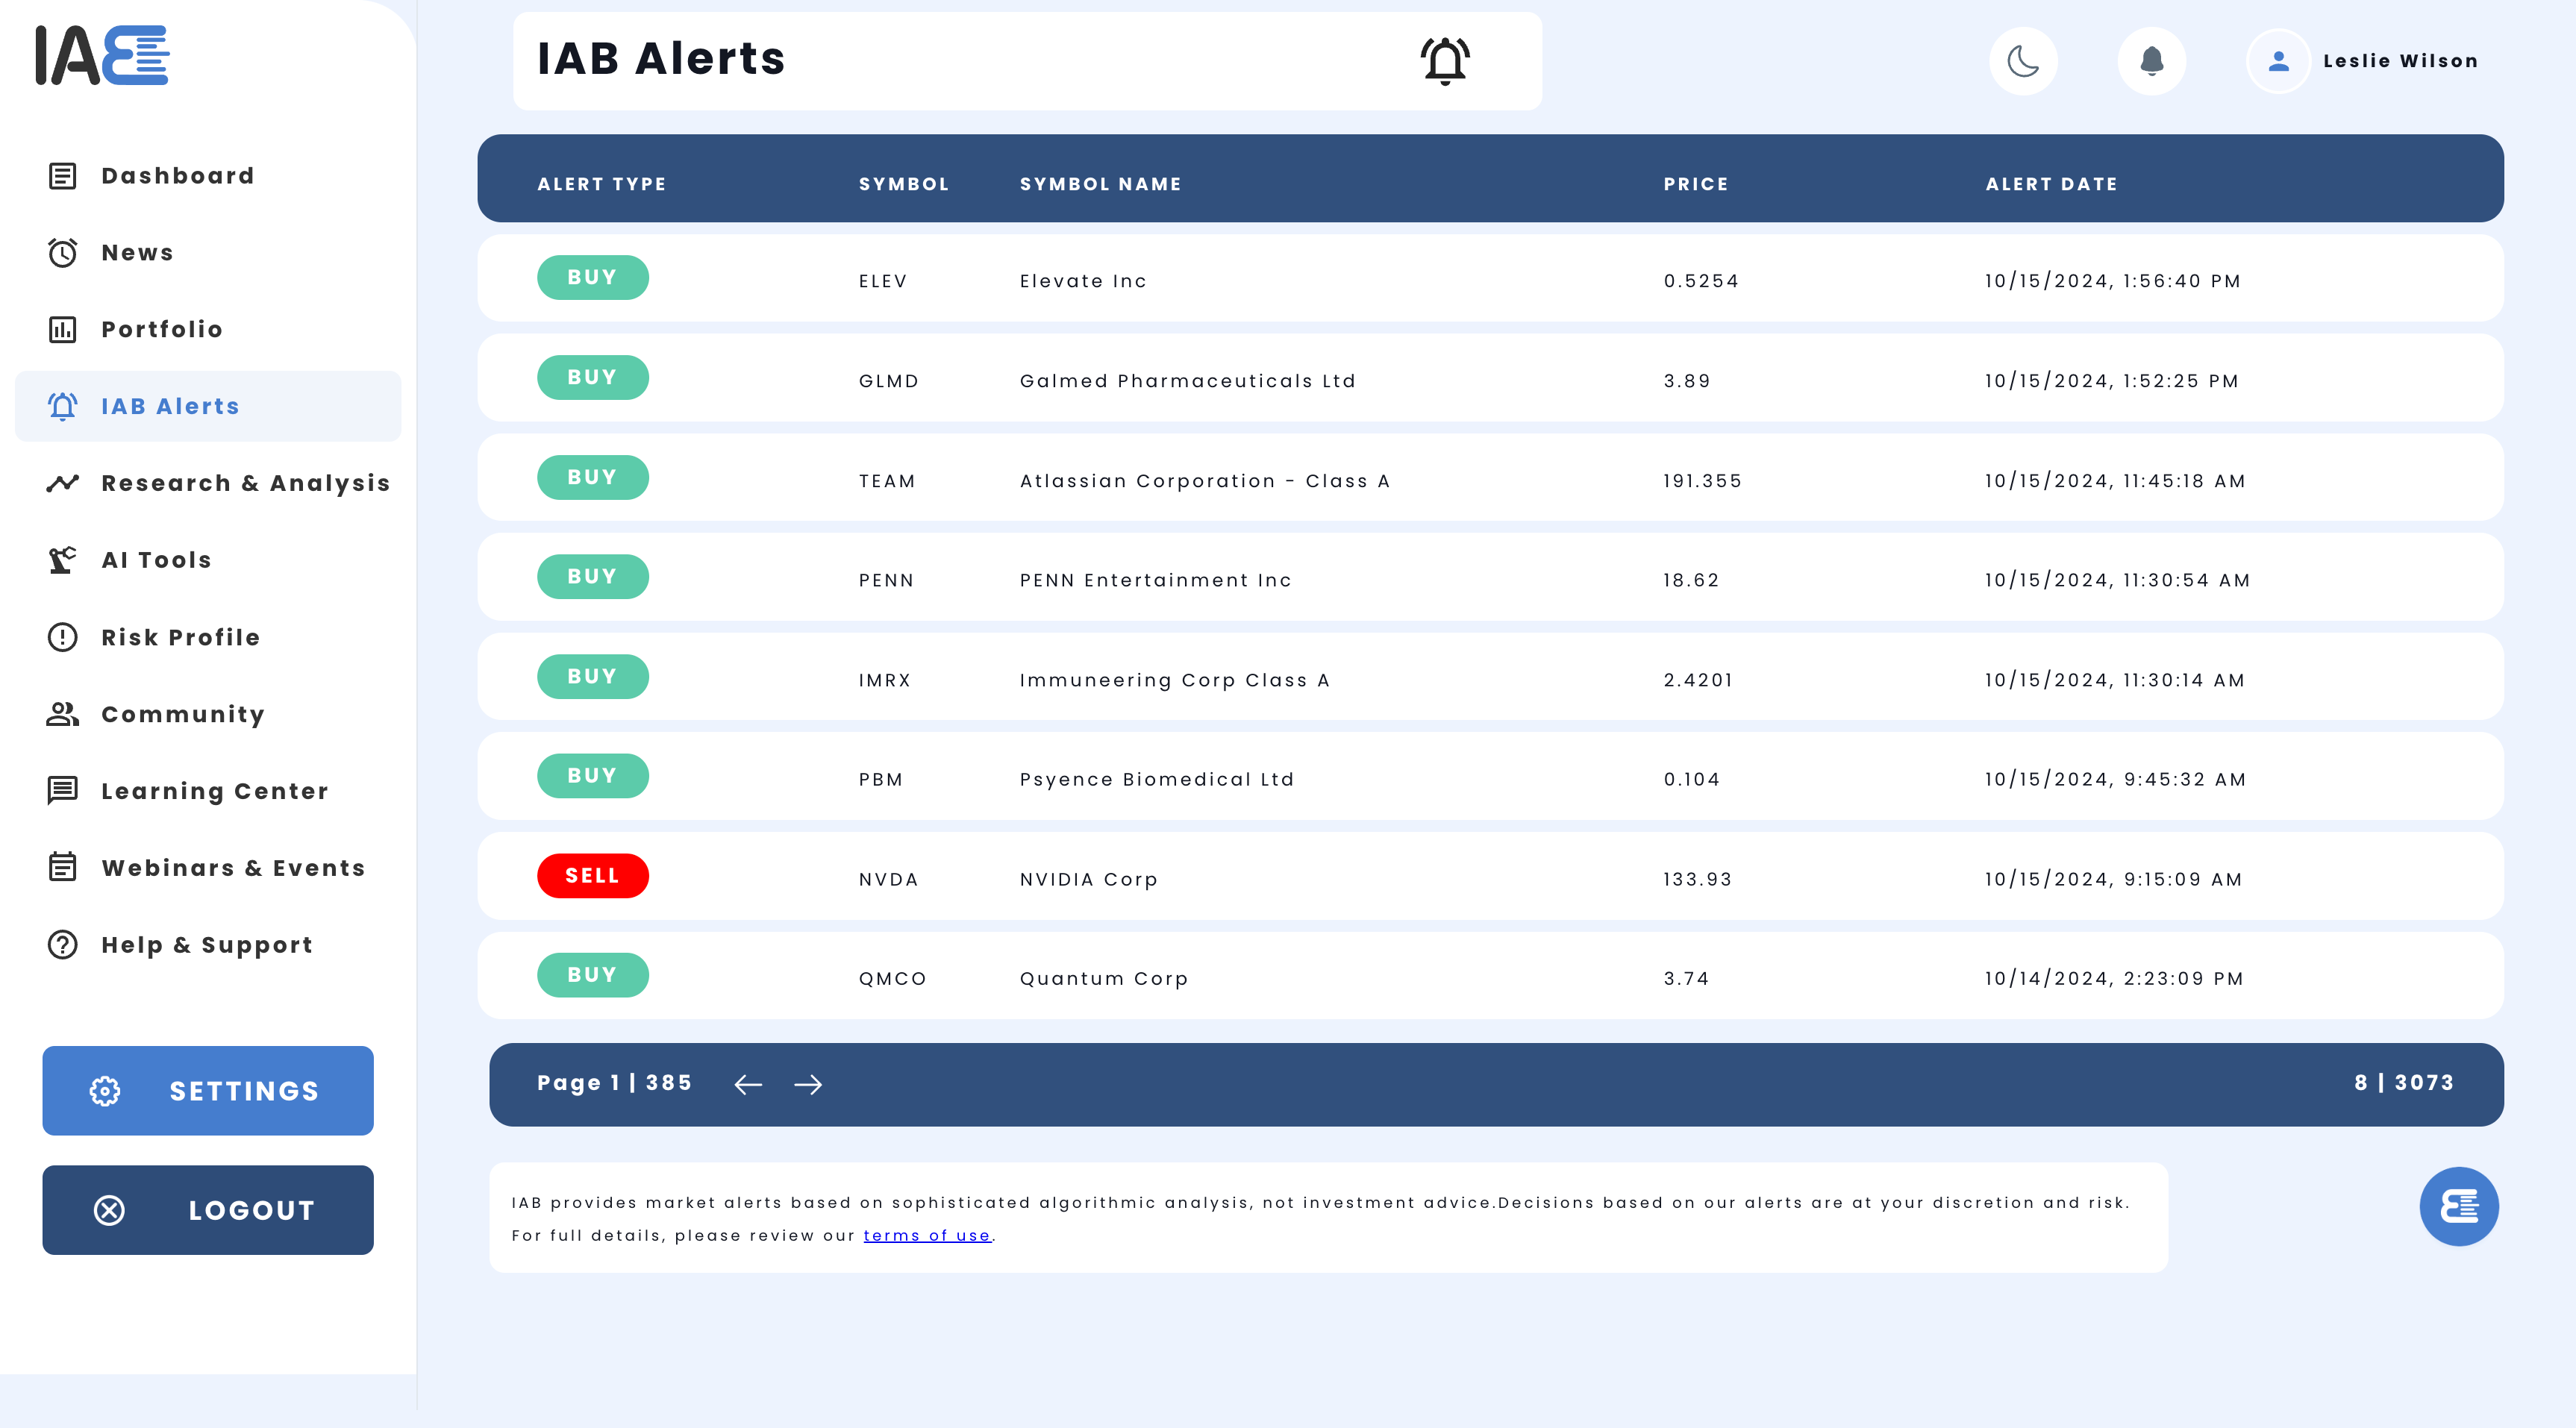Open notifications bell in top bar

pyautogui.click(x=2151, y=61)
